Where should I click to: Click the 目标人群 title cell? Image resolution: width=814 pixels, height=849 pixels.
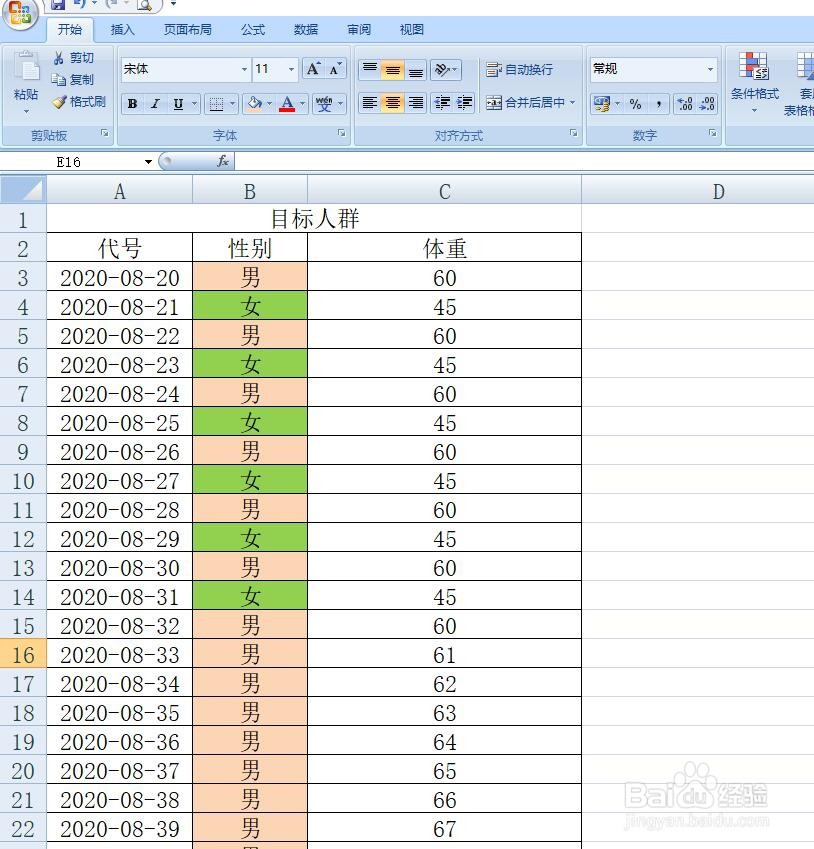tap(314, 219)
